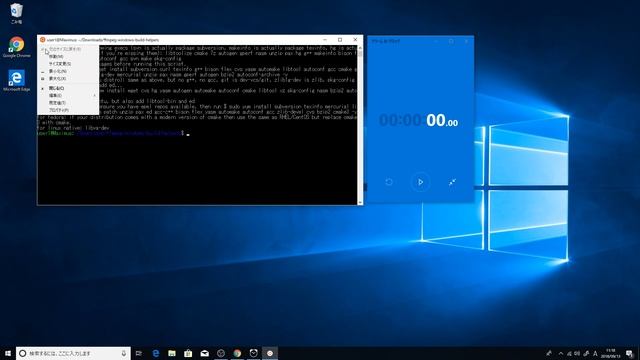
Task: Click the People icon in the taskbar
Action: pos(549,353)
